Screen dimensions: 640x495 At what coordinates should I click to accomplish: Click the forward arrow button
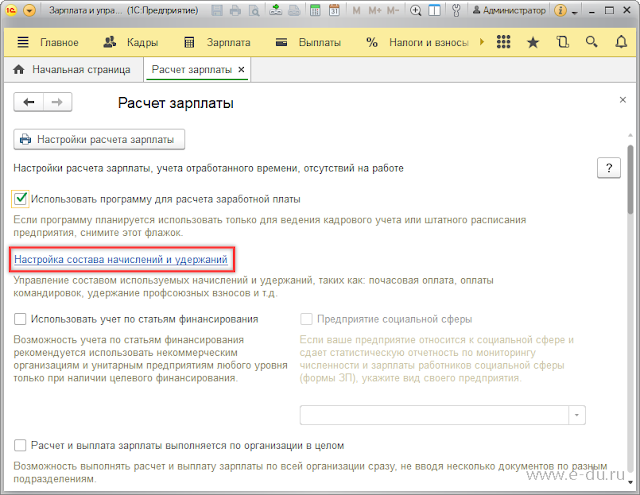coord(58,102)
